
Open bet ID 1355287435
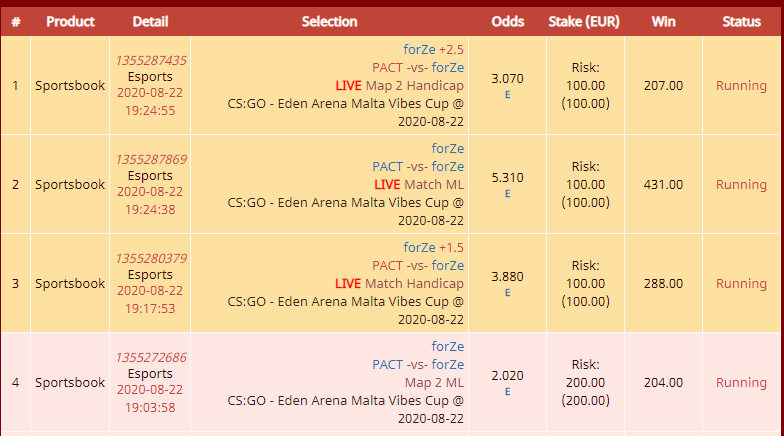(x=151, y=60)
